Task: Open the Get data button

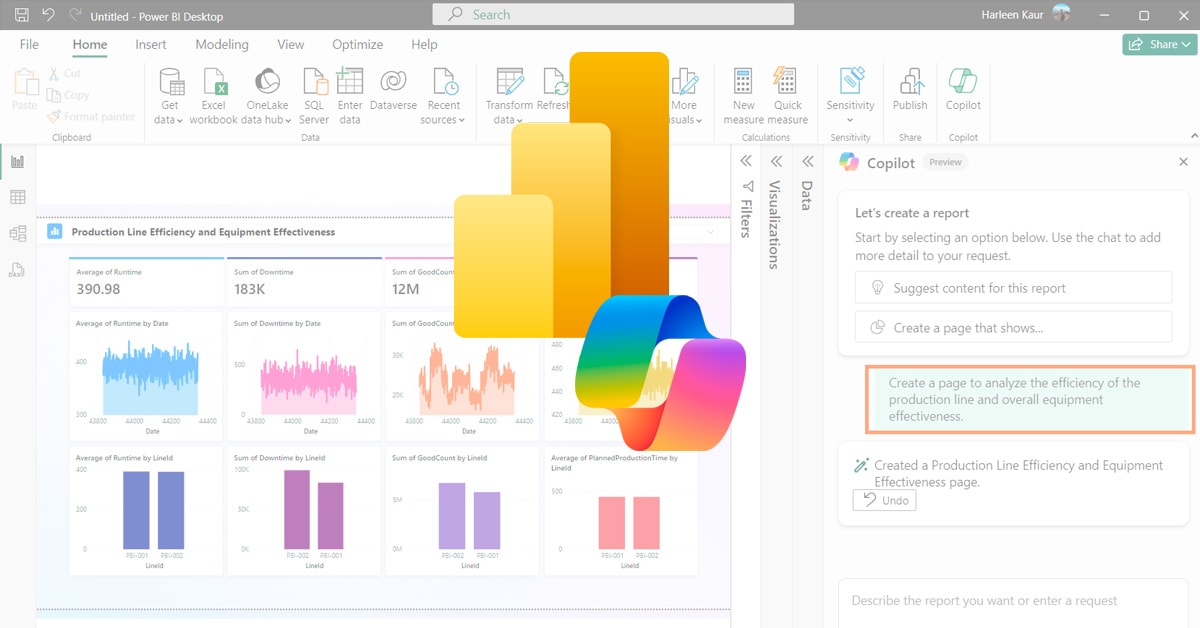Action: pos(170,96)
